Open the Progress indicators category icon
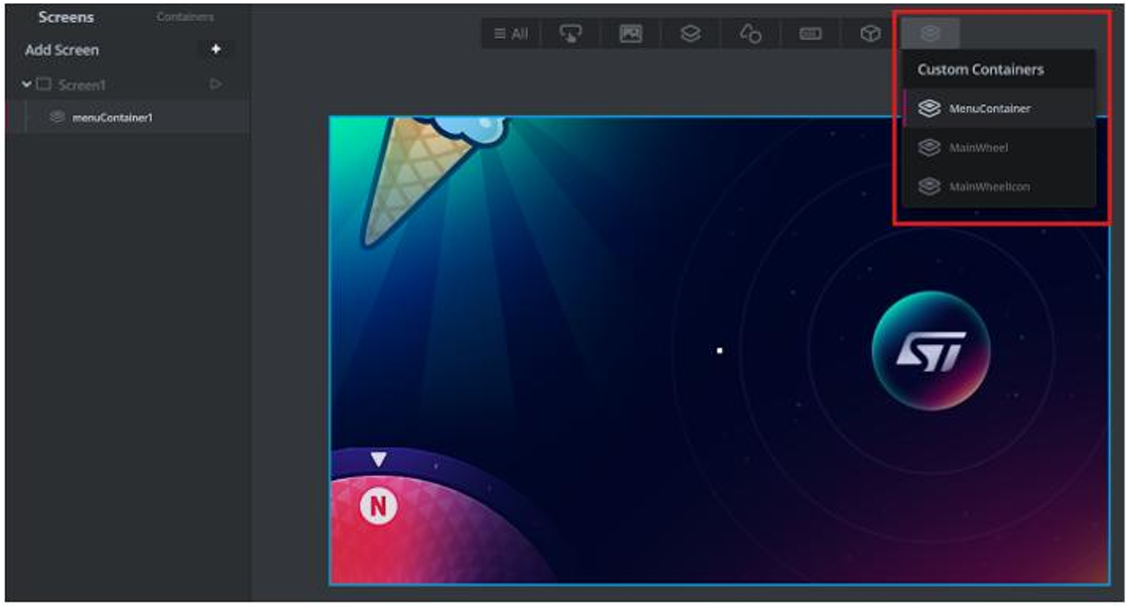The width and height of the screenshot is (1130, 606). pos(810,34)
